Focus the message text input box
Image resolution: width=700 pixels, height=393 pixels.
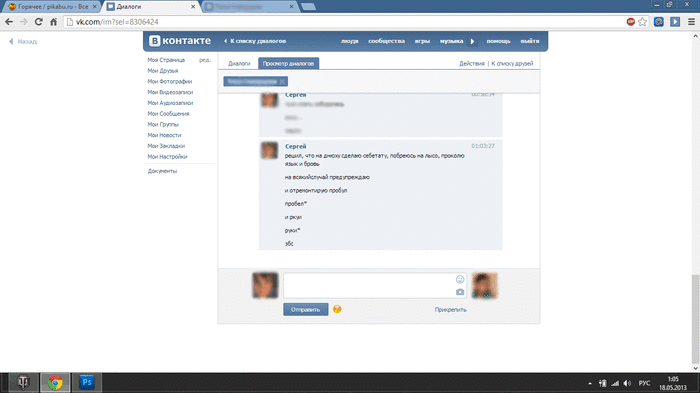point(375,285)
